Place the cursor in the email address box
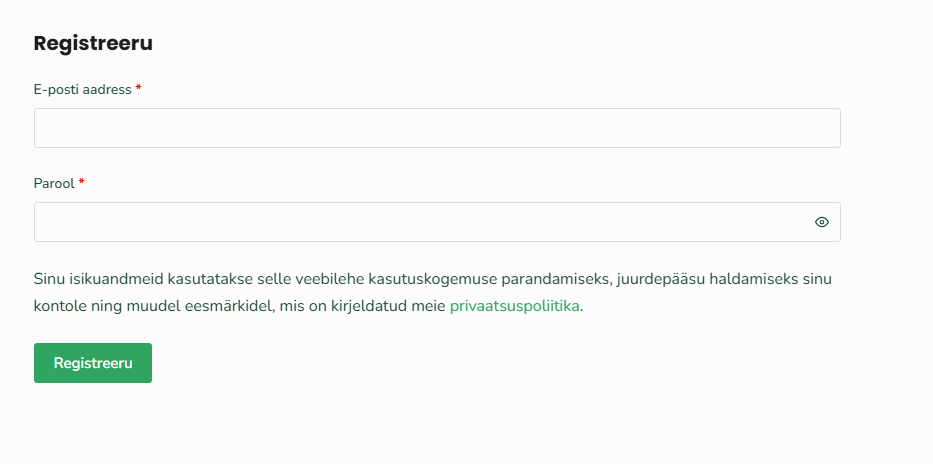This screenshot has width=933, height=464. click(437, 128)
